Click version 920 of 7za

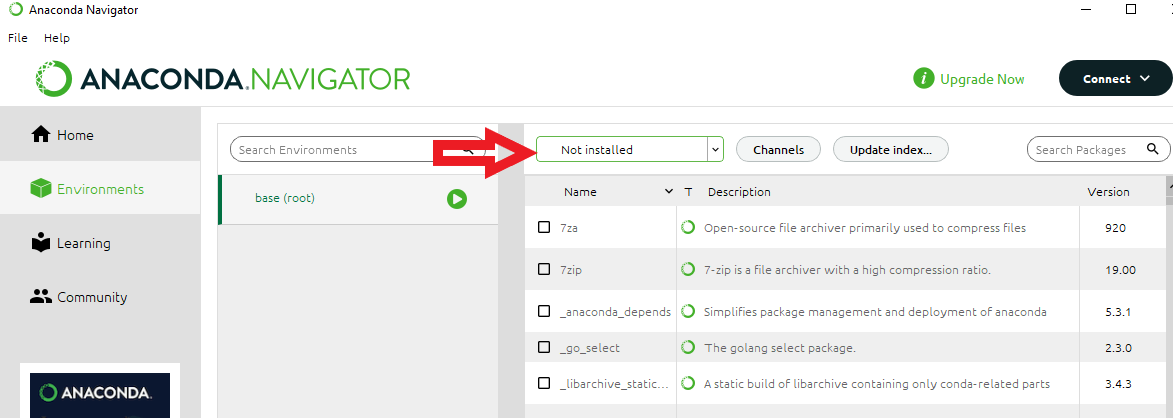1115,228
